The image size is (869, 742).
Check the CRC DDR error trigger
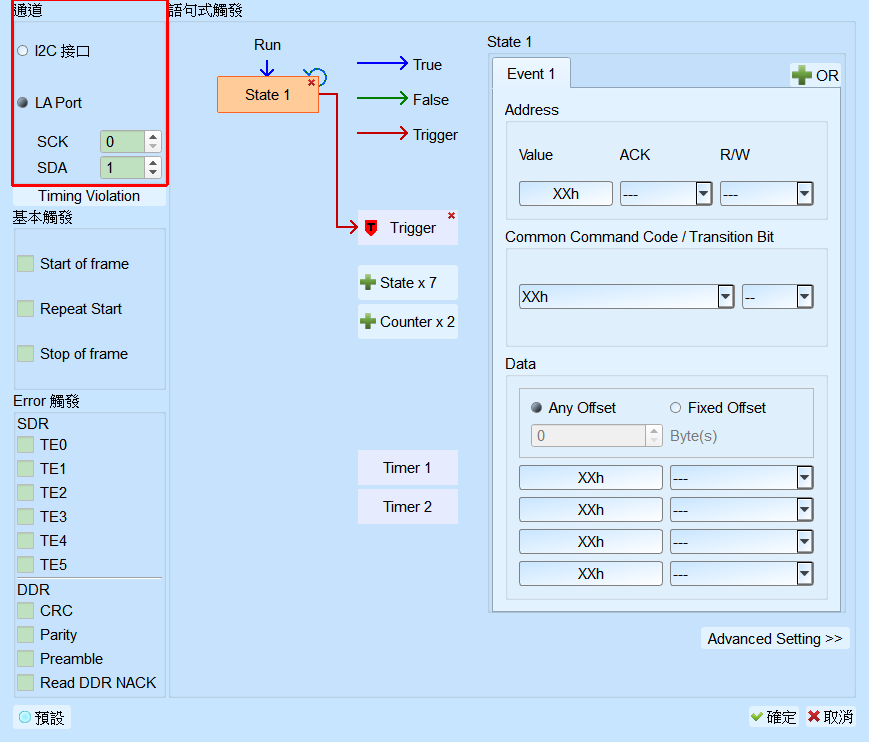(x=25, y=611)
